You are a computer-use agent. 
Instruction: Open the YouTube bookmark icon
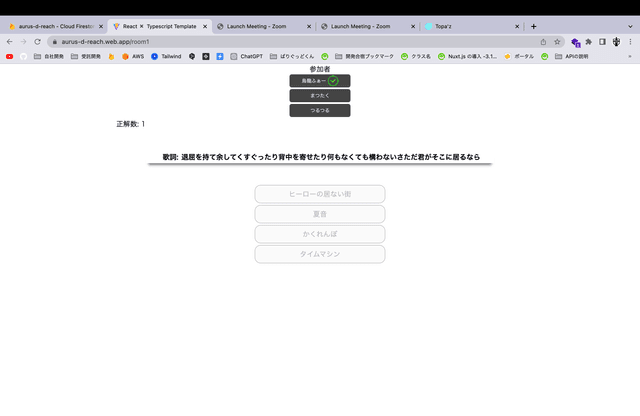tap(9, 57)
